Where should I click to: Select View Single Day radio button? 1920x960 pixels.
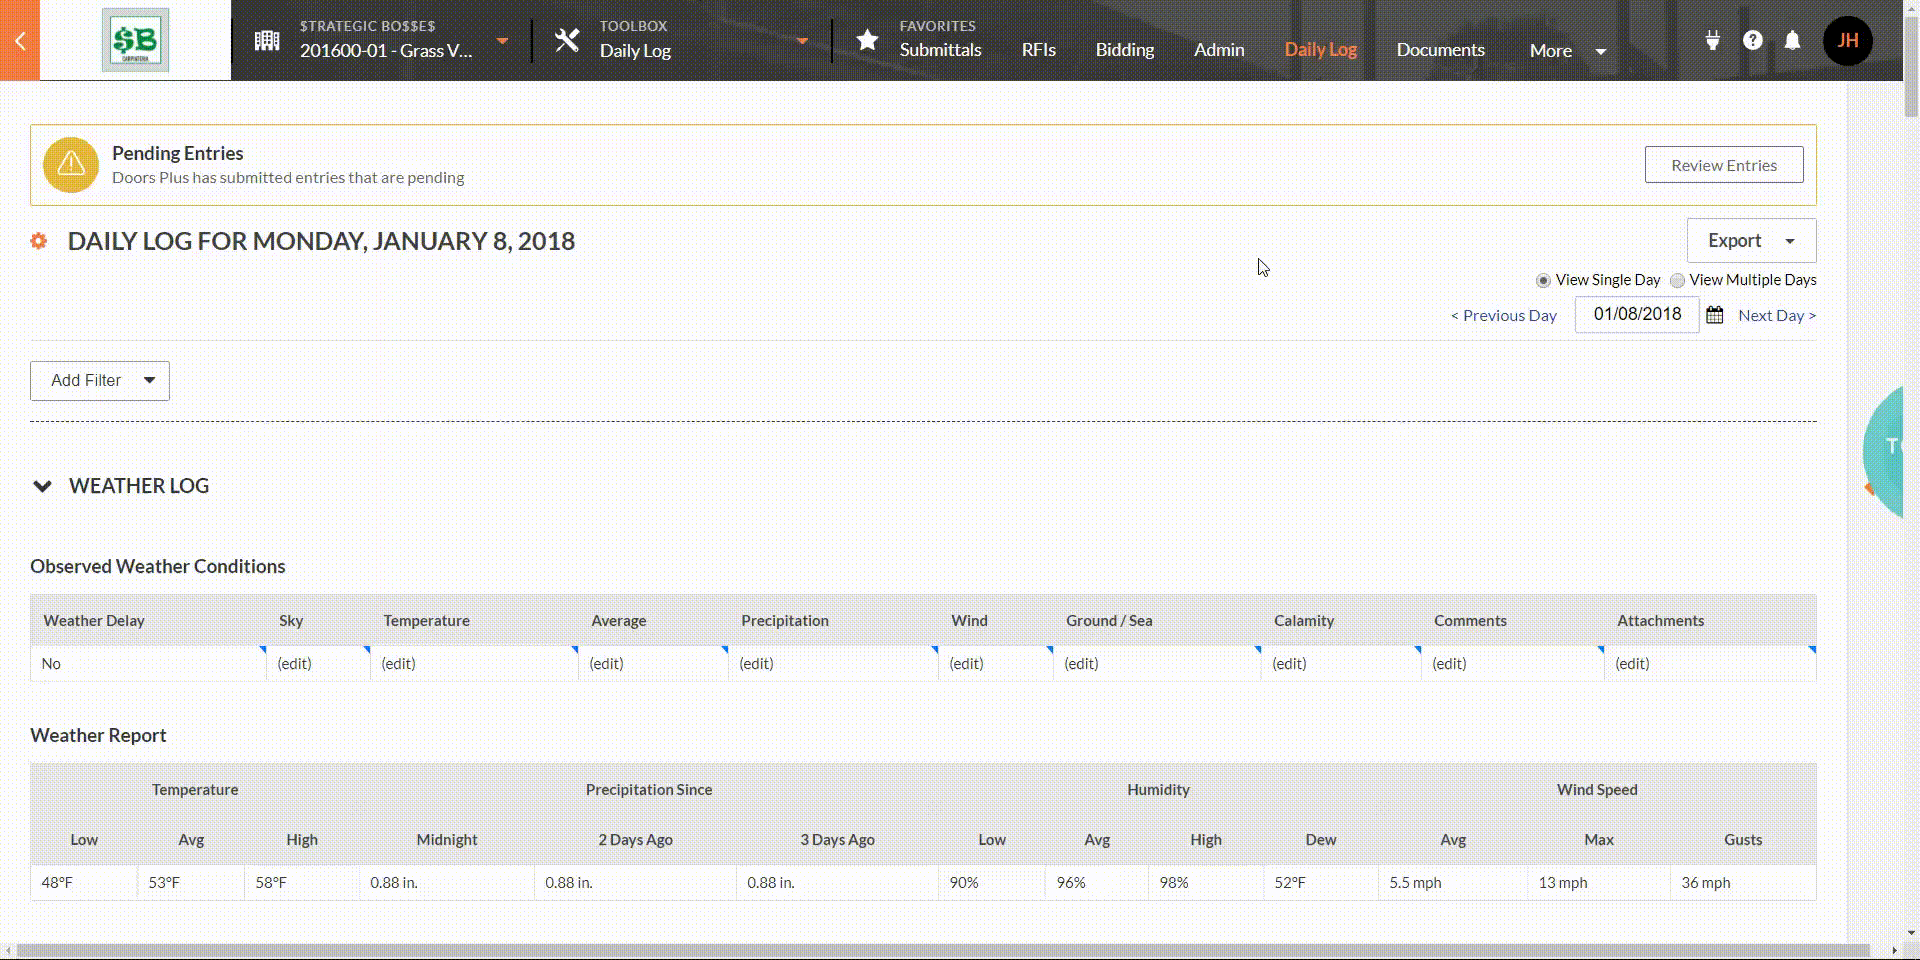pyautogui.click(x=1543, y=281)
